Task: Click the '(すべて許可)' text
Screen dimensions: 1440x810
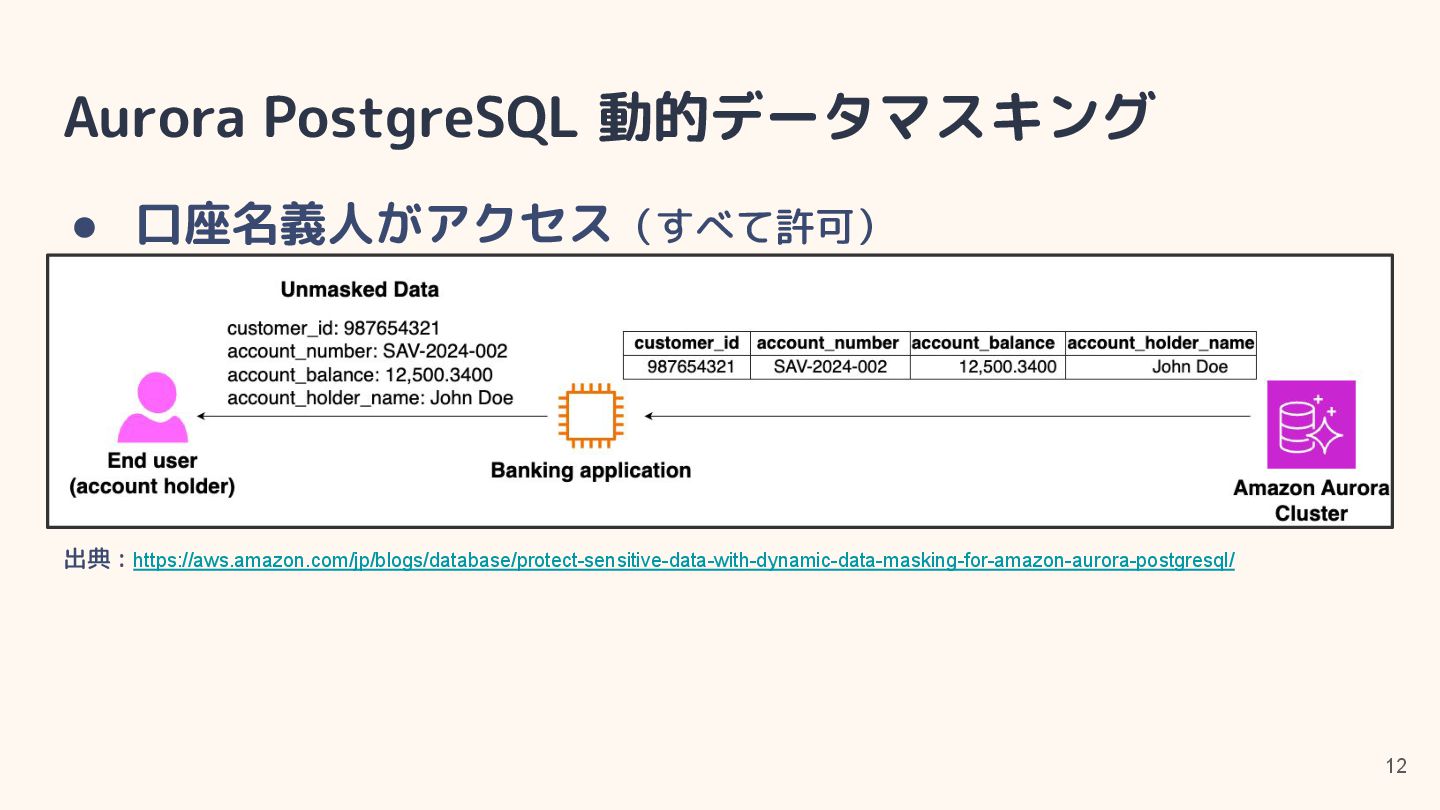Action: (755, 226)
